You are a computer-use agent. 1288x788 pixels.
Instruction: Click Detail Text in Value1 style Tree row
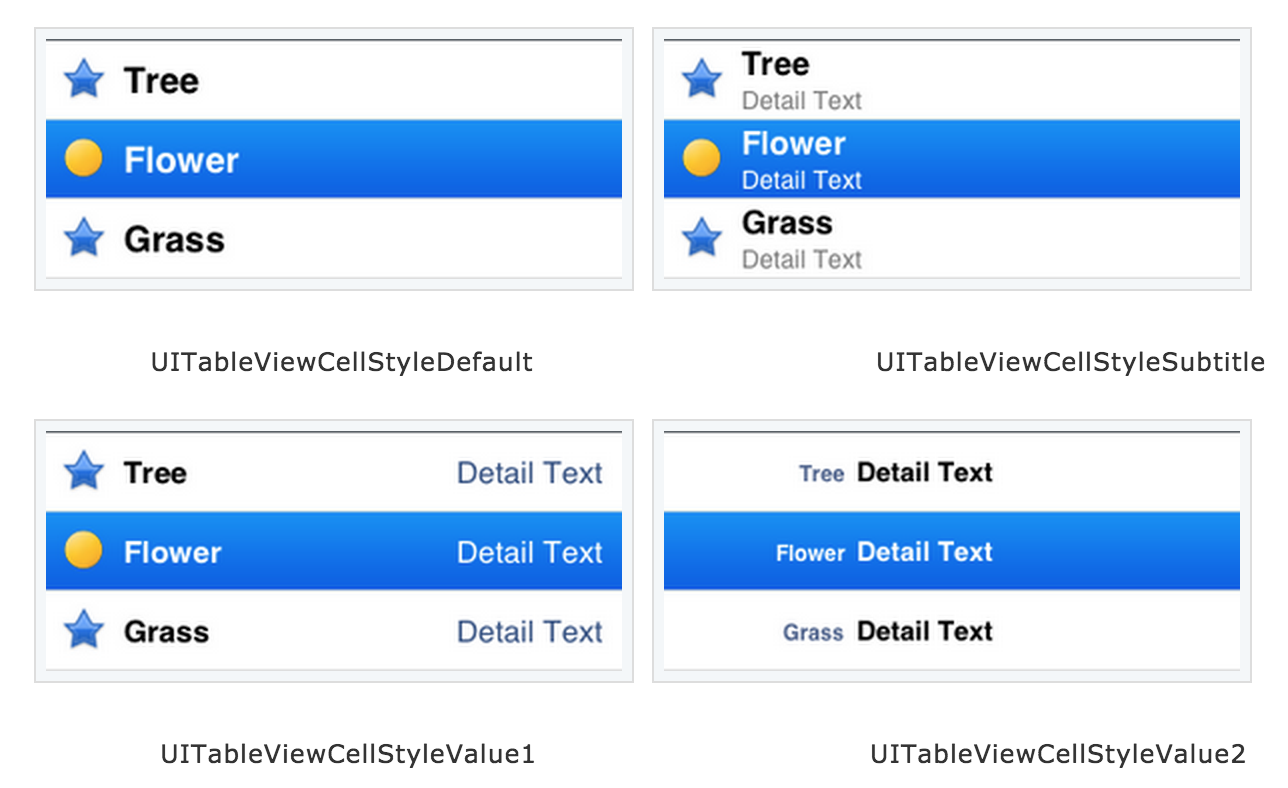530,473
